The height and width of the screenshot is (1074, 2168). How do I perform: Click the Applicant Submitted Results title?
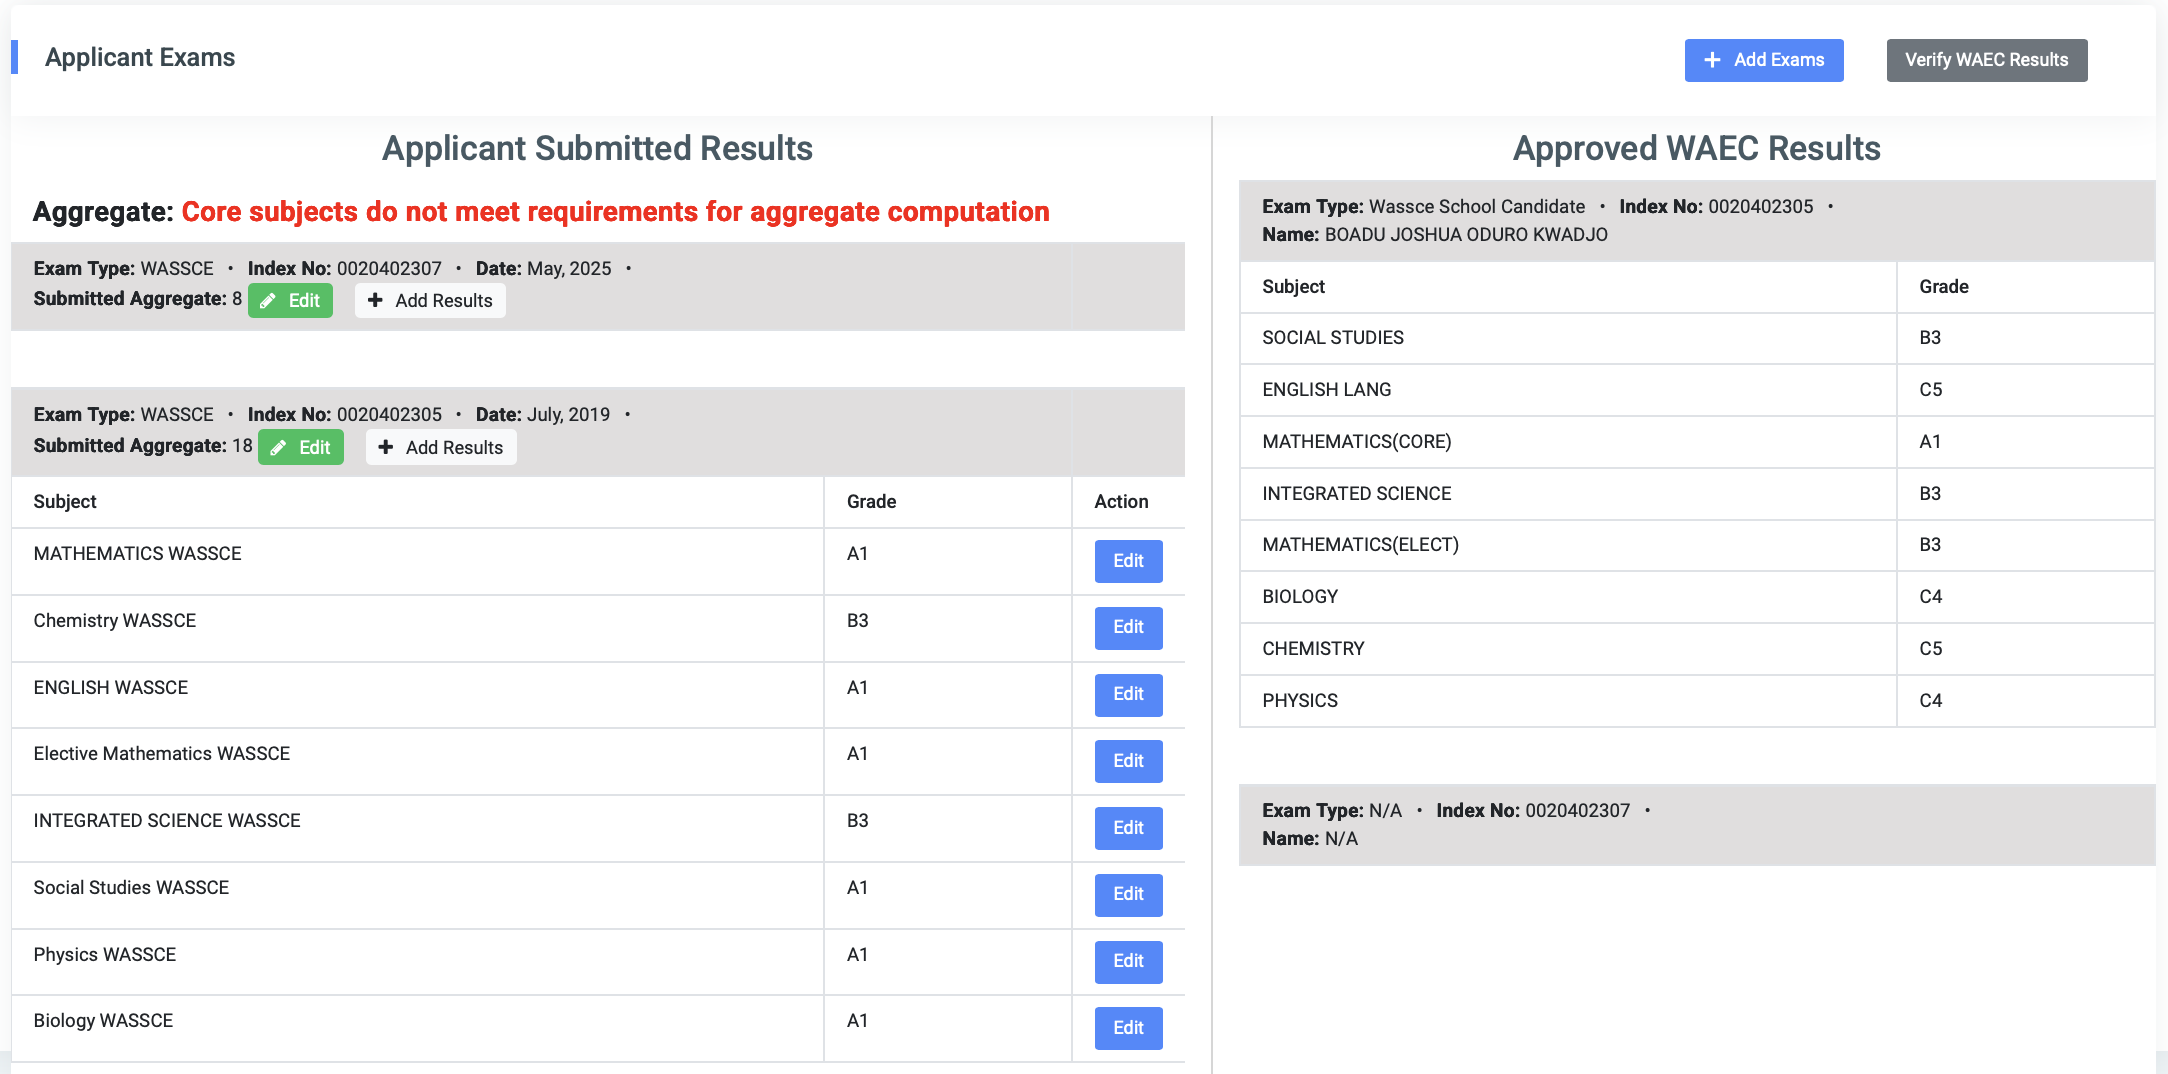tap(597, 148)
